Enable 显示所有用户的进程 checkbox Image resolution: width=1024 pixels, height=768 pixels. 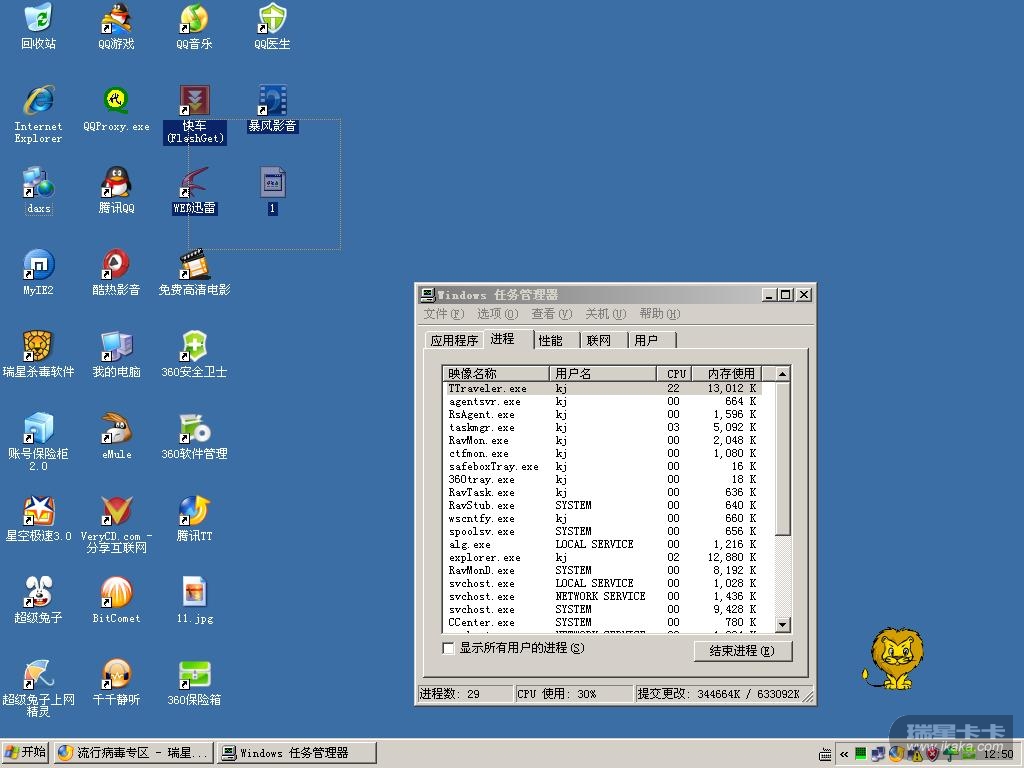pos(448,648)
